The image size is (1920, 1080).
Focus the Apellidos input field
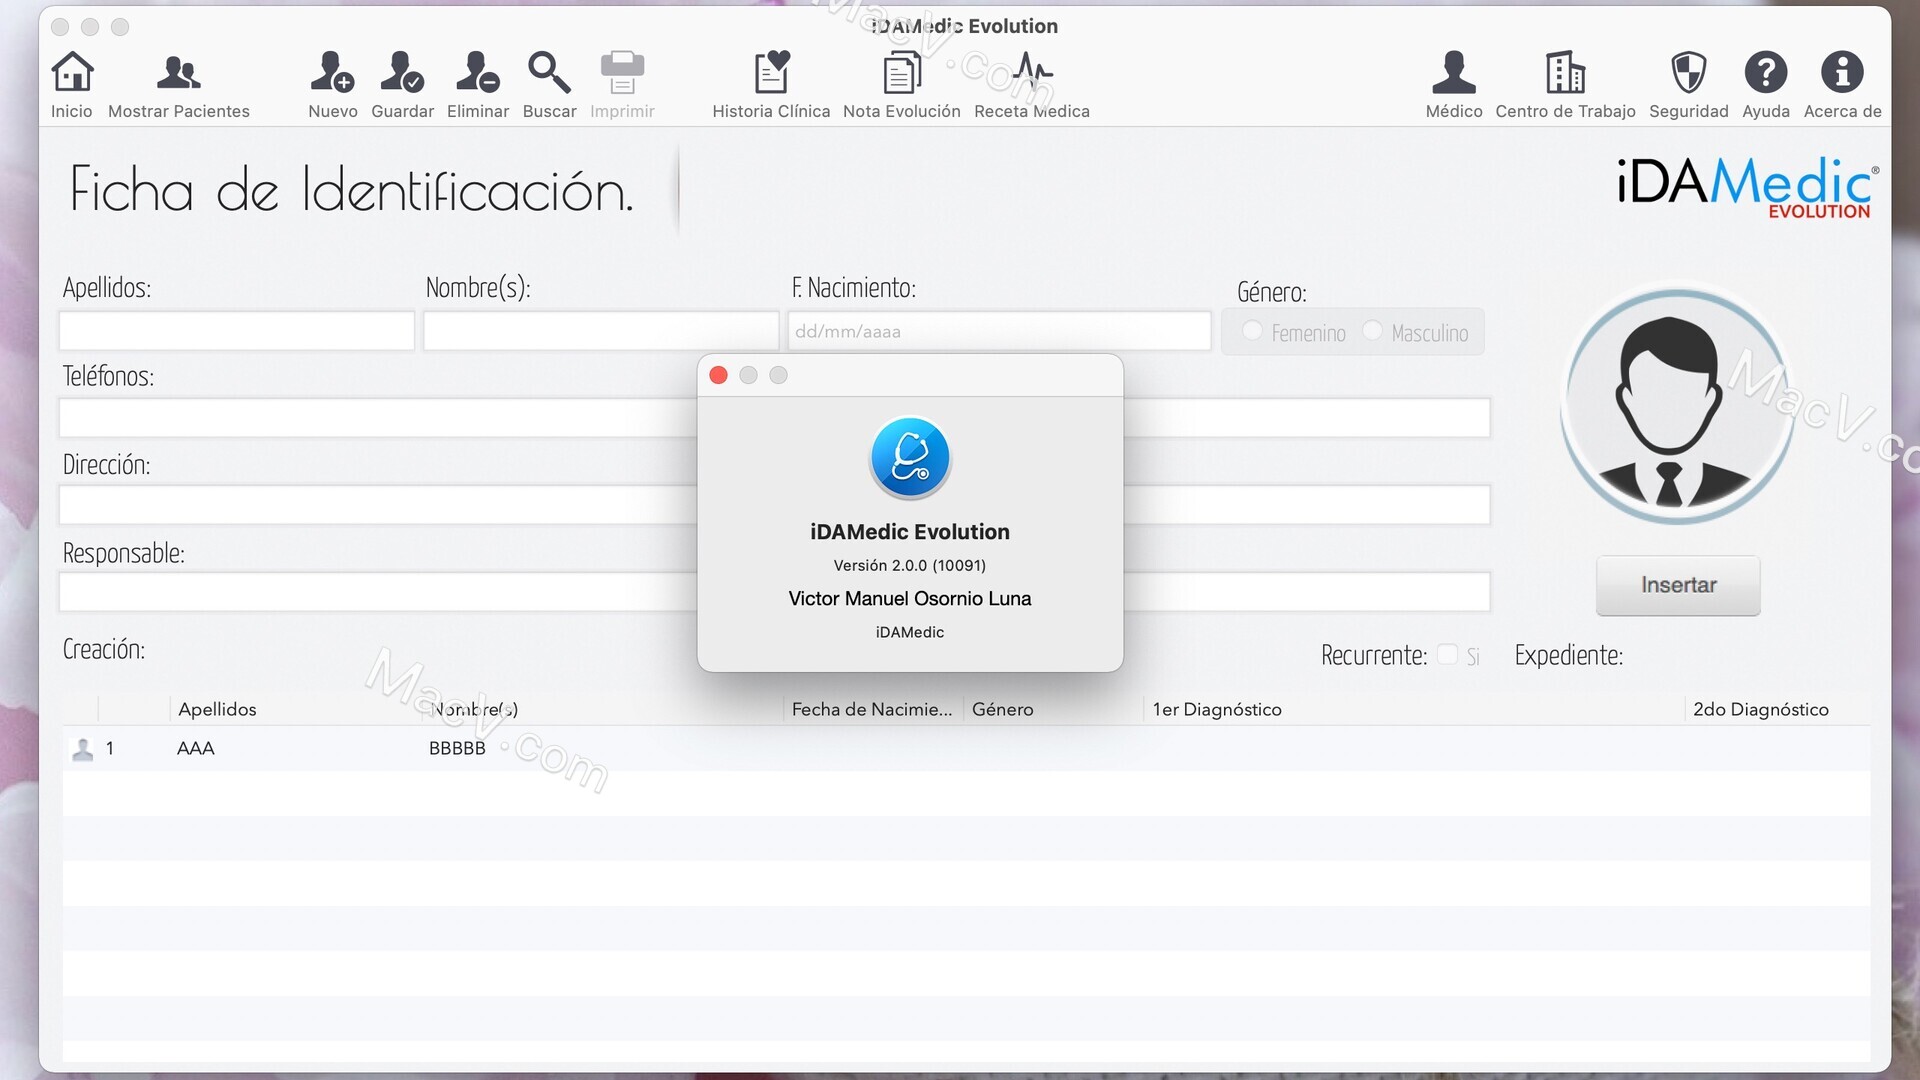tap(237, 331)
